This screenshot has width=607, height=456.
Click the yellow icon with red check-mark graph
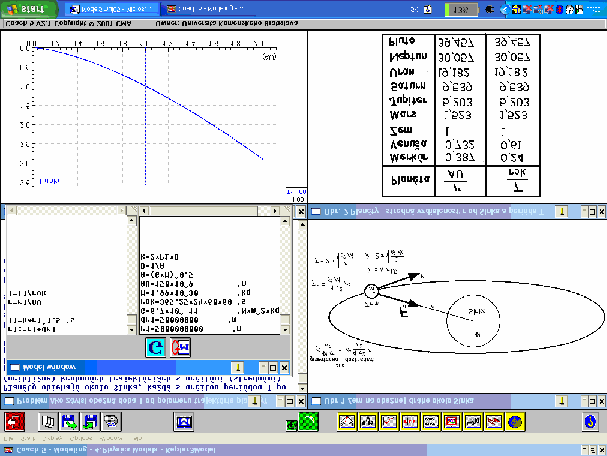click(x=389, y=422)
